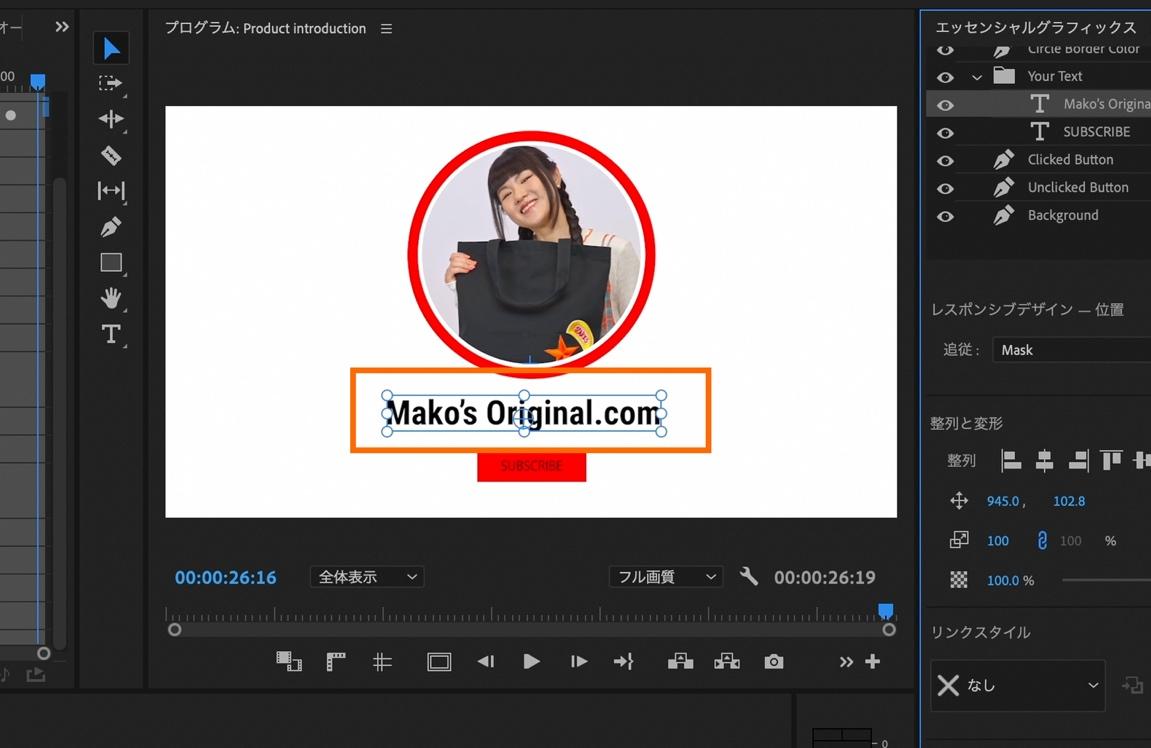Image resolution: width=1151 pixels, height=748 pixels.
Task: Hide the Your Text group
Action: [x=945, y=77]
